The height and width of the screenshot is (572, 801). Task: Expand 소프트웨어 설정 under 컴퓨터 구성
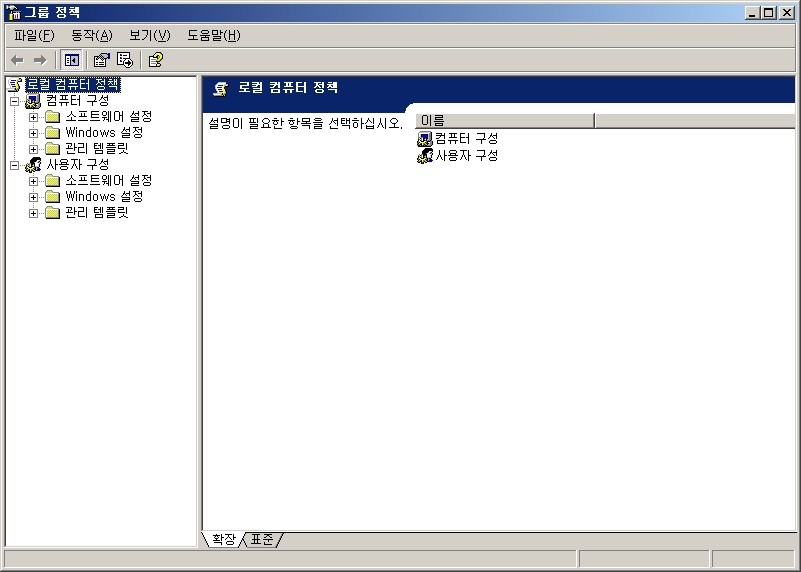coord(33,117)
